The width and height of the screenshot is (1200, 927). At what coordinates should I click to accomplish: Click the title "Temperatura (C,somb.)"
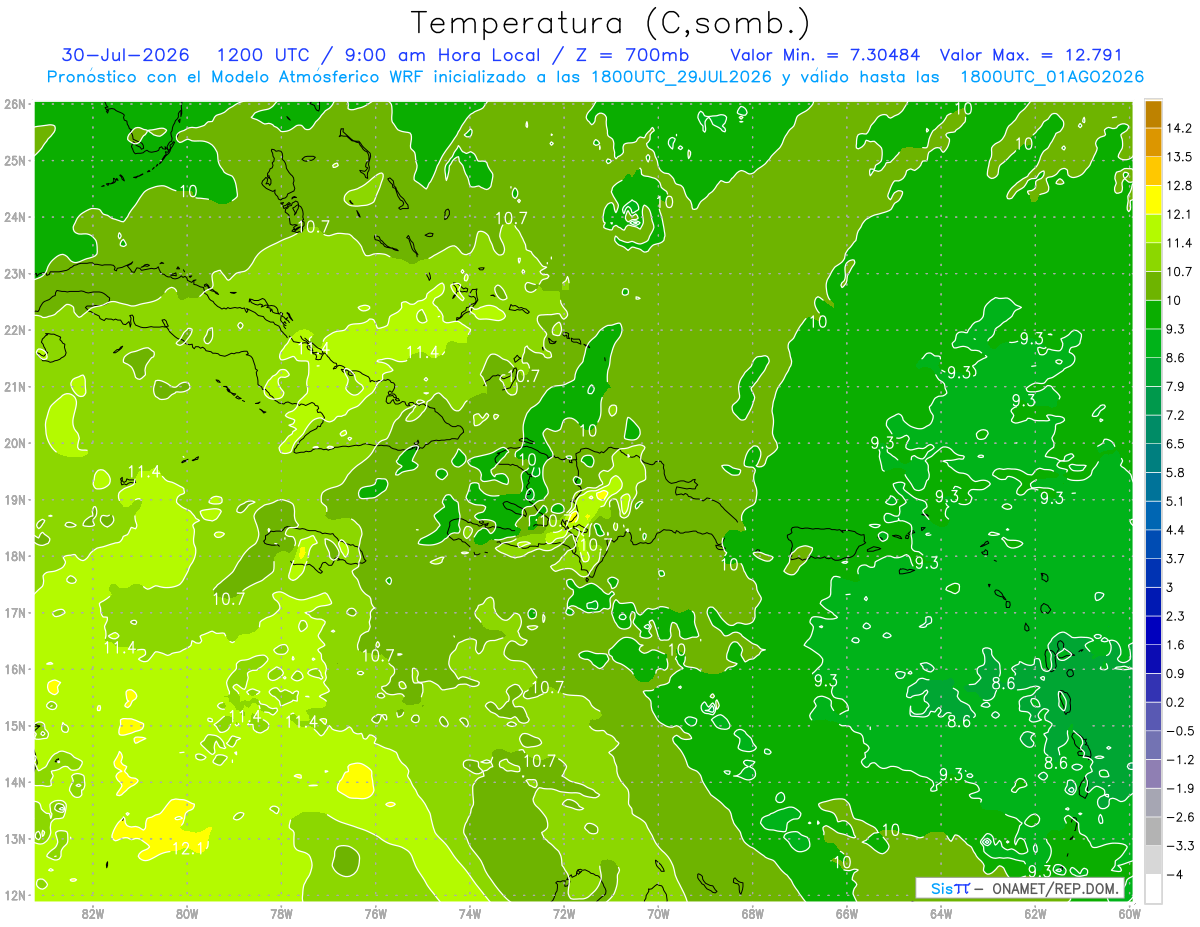coord(611,23)
